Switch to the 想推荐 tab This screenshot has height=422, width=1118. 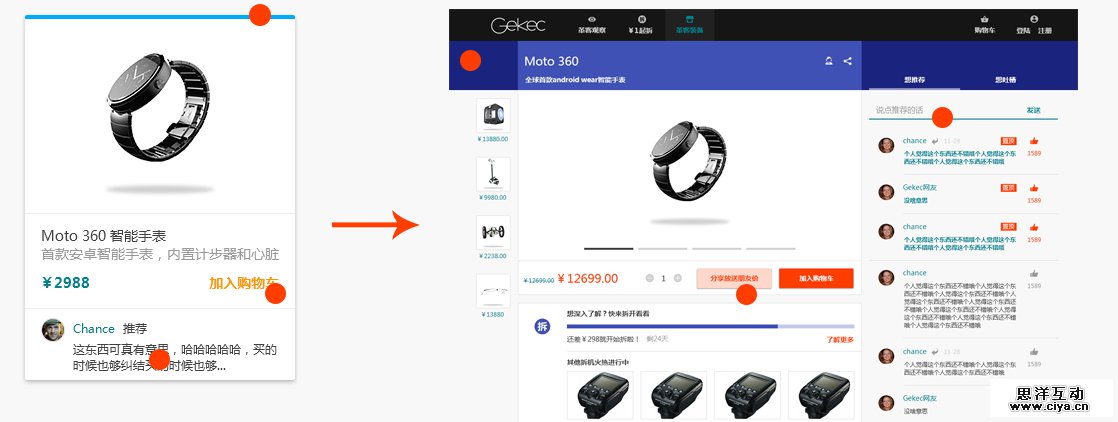(x=914, y=80)
